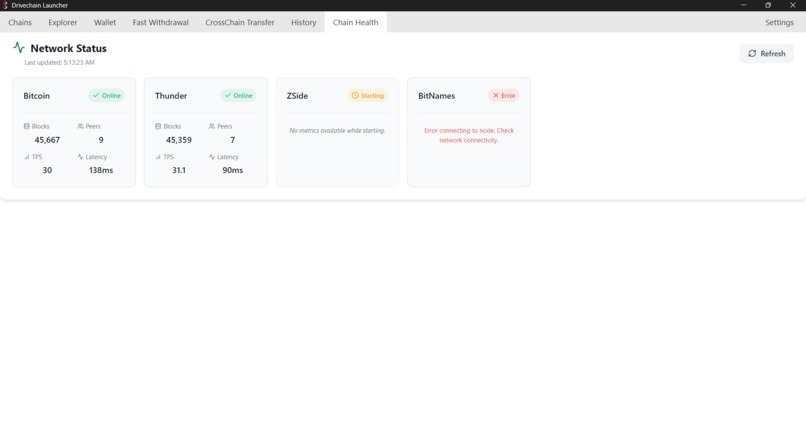Image resolution: width=806 pixels, height=425 pixels.
Task: Open the Wallet tab
Action: (x=105, y=23)
